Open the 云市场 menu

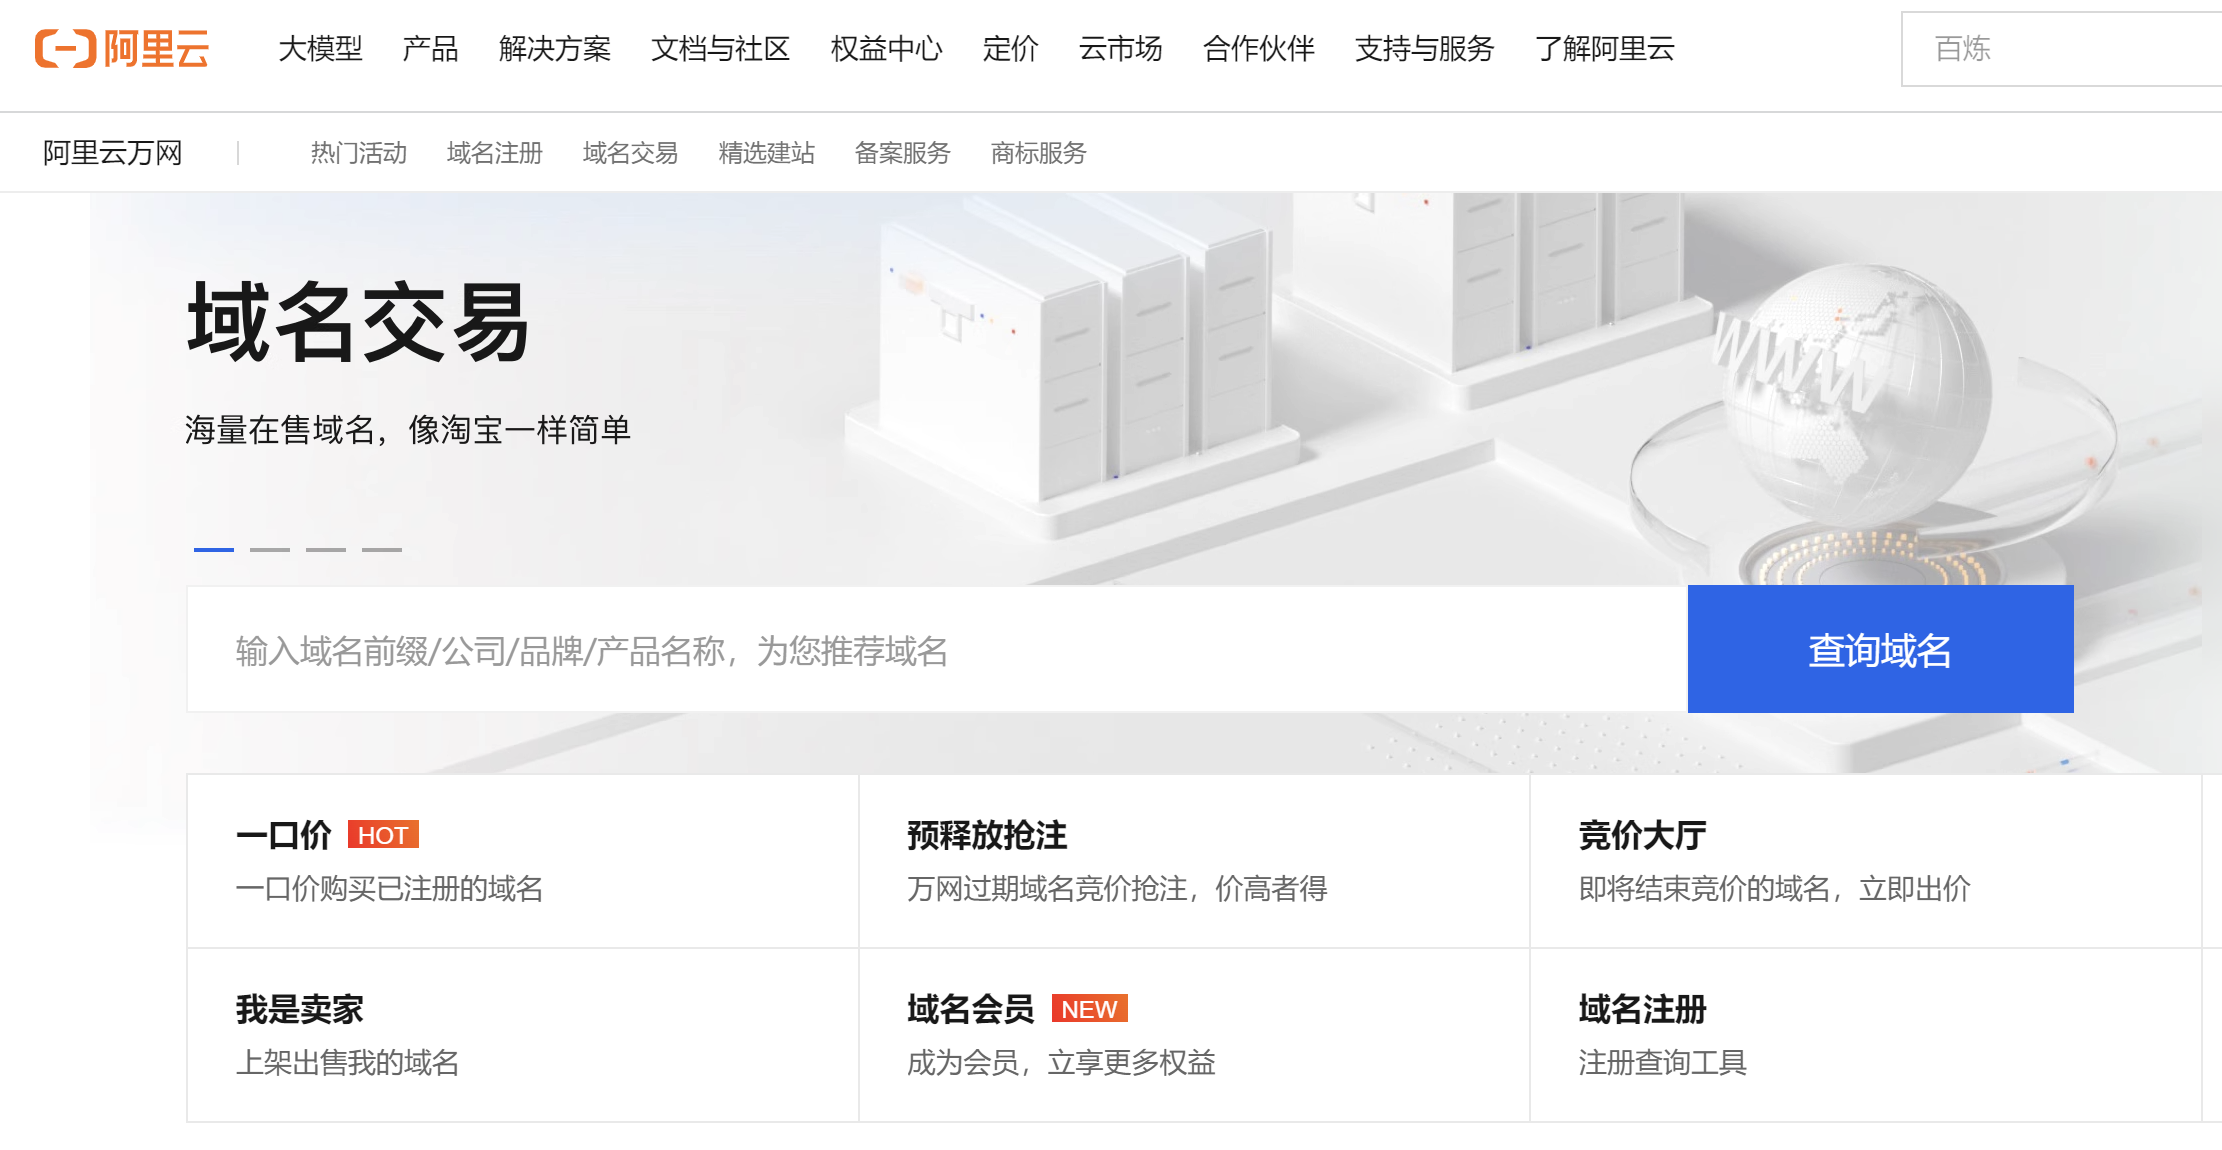point(1120,48)
